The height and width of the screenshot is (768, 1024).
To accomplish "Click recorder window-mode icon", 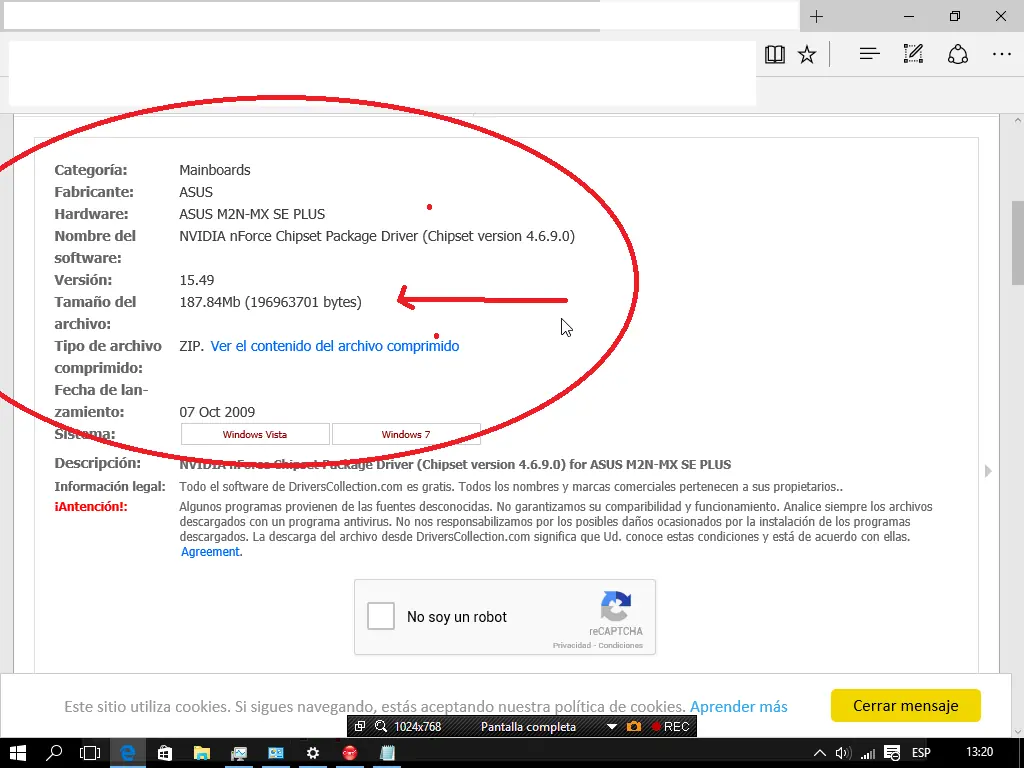I will pos(360,726).
